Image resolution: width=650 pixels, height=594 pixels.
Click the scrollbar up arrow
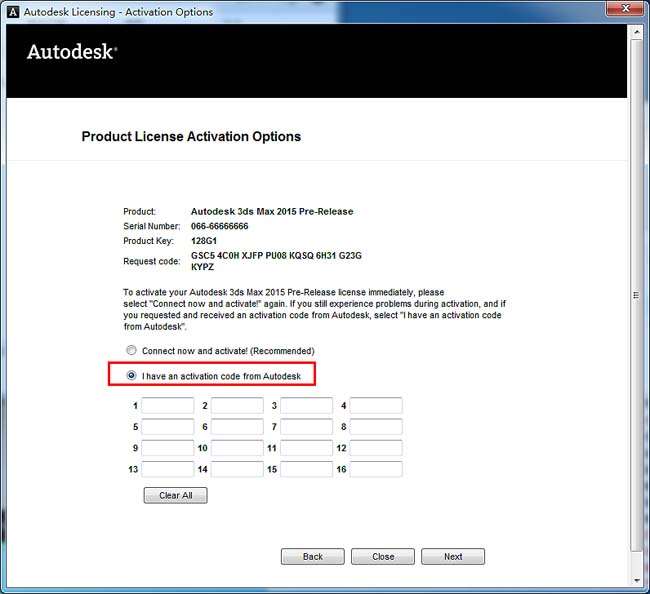coord(637,32)
